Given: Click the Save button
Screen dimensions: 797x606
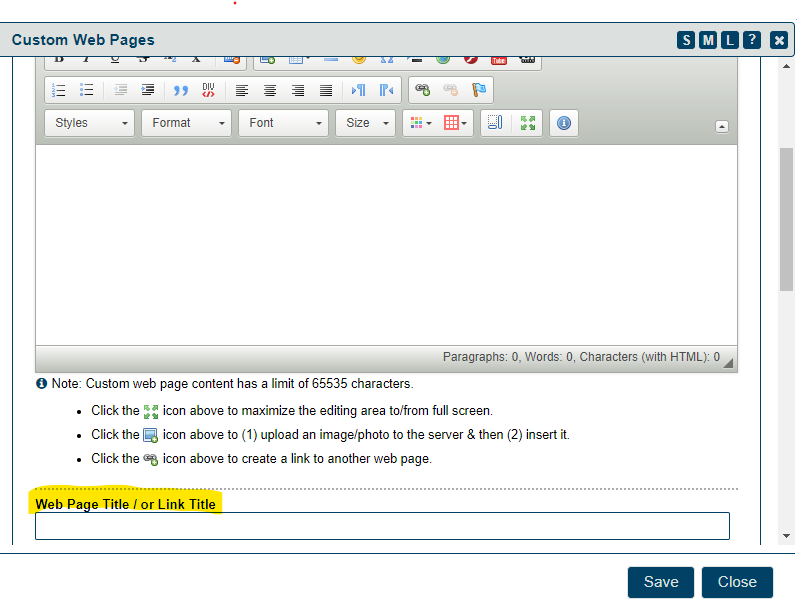Looking at the screenshot, I should [x=661, y=582].
